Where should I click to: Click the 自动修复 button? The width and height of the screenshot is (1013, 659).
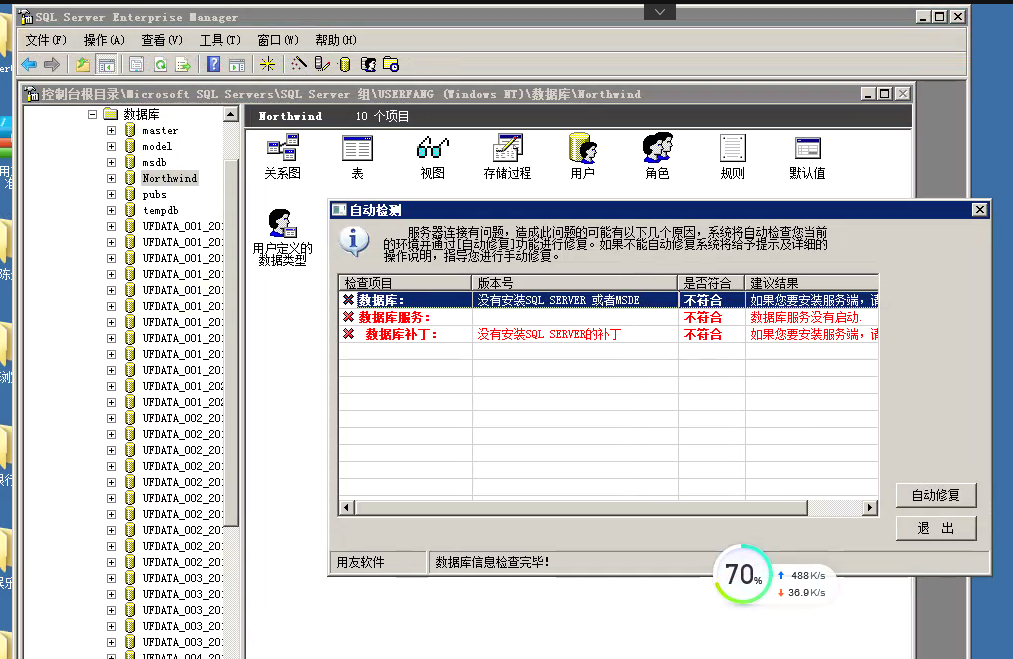[x=936, y=496]
